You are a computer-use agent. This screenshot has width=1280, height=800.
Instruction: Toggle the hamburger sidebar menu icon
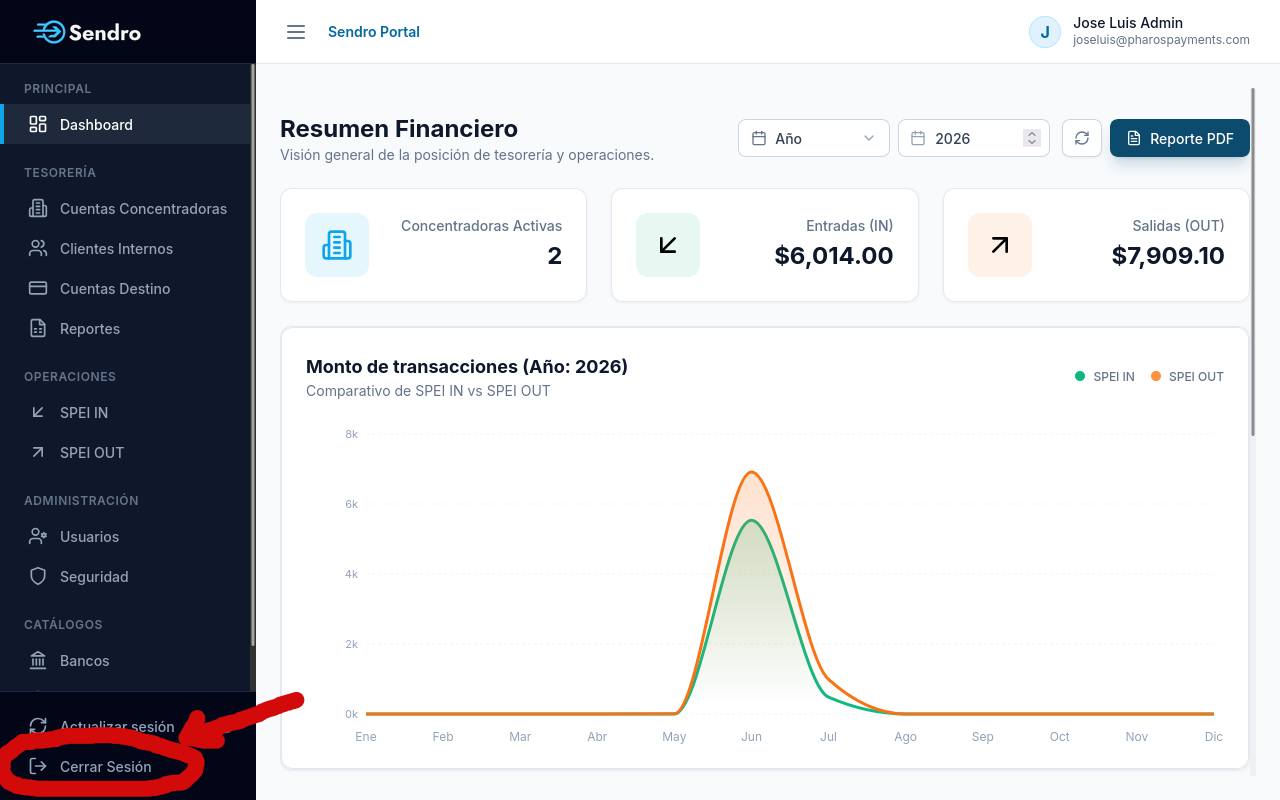click(x=296, y=32)
